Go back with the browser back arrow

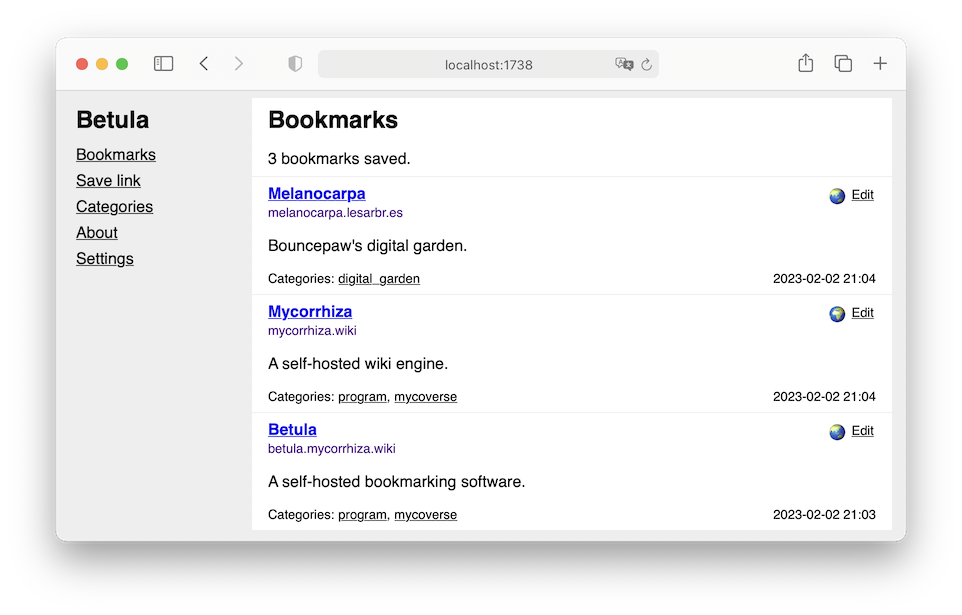pos(204,64)
